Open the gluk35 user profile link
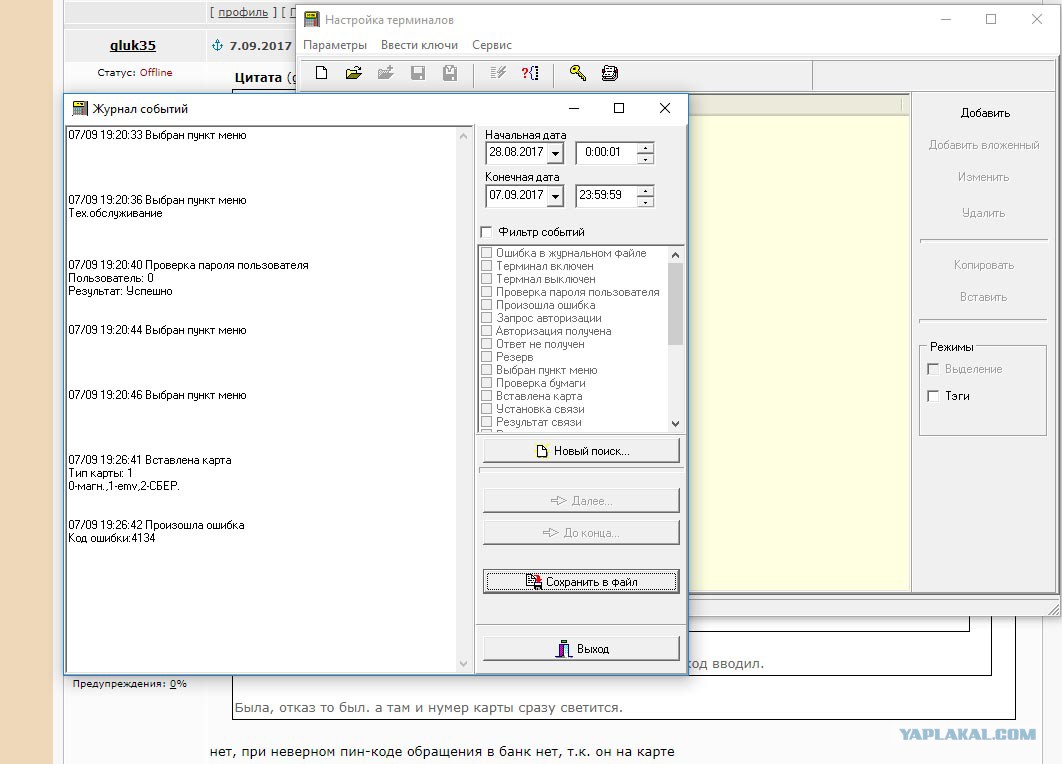The height and width of the screenshot is (764, 1062). click(133, 45)
